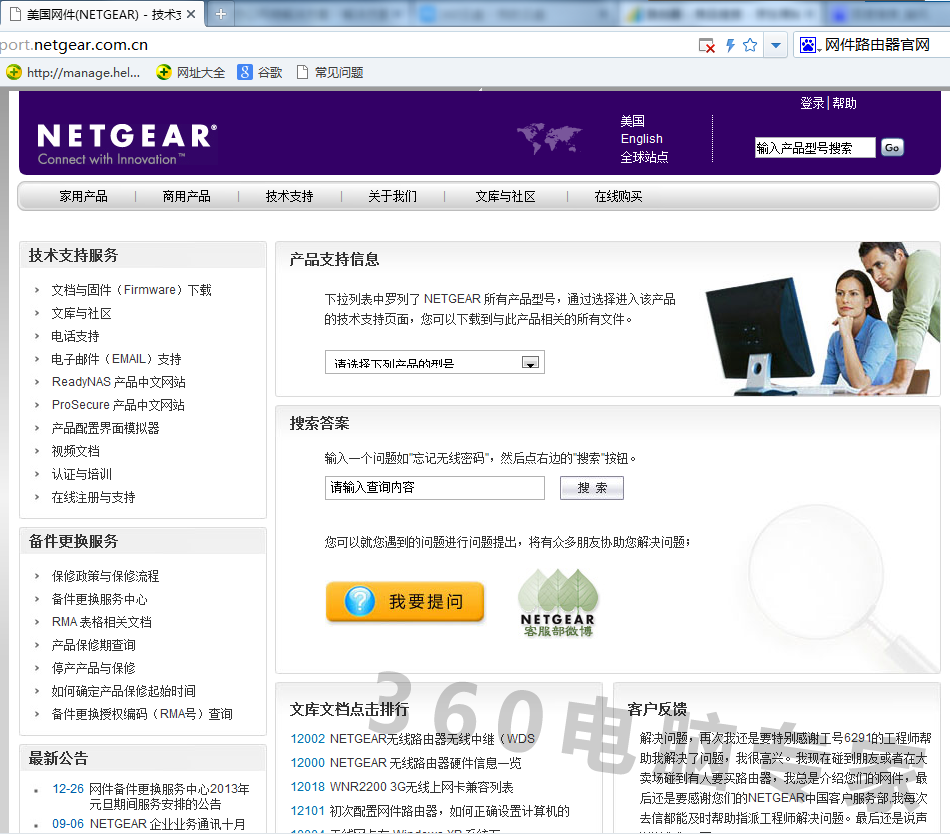950x834 pixels.
Task: Click the query content input field
Action: click(x=434, y=488)
